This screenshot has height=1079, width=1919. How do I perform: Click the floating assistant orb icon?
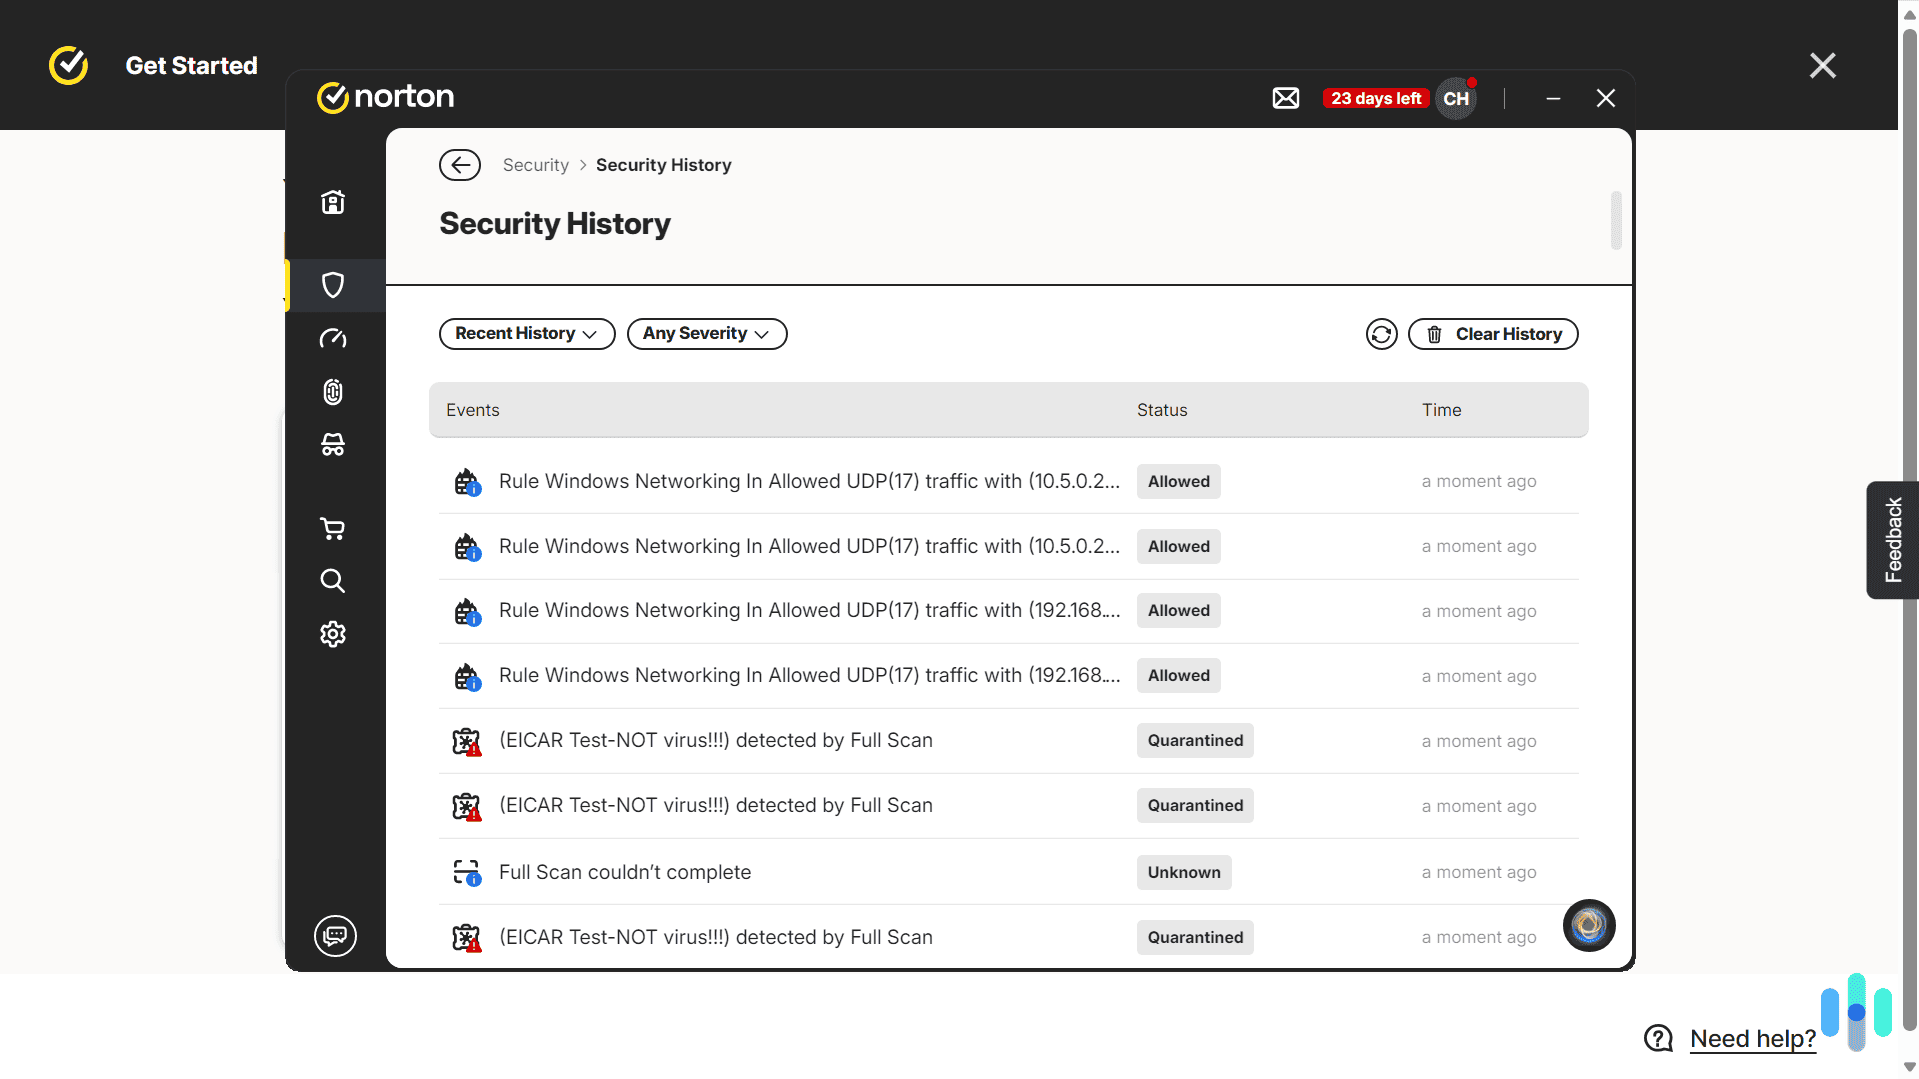click(x=1589, y=926)
